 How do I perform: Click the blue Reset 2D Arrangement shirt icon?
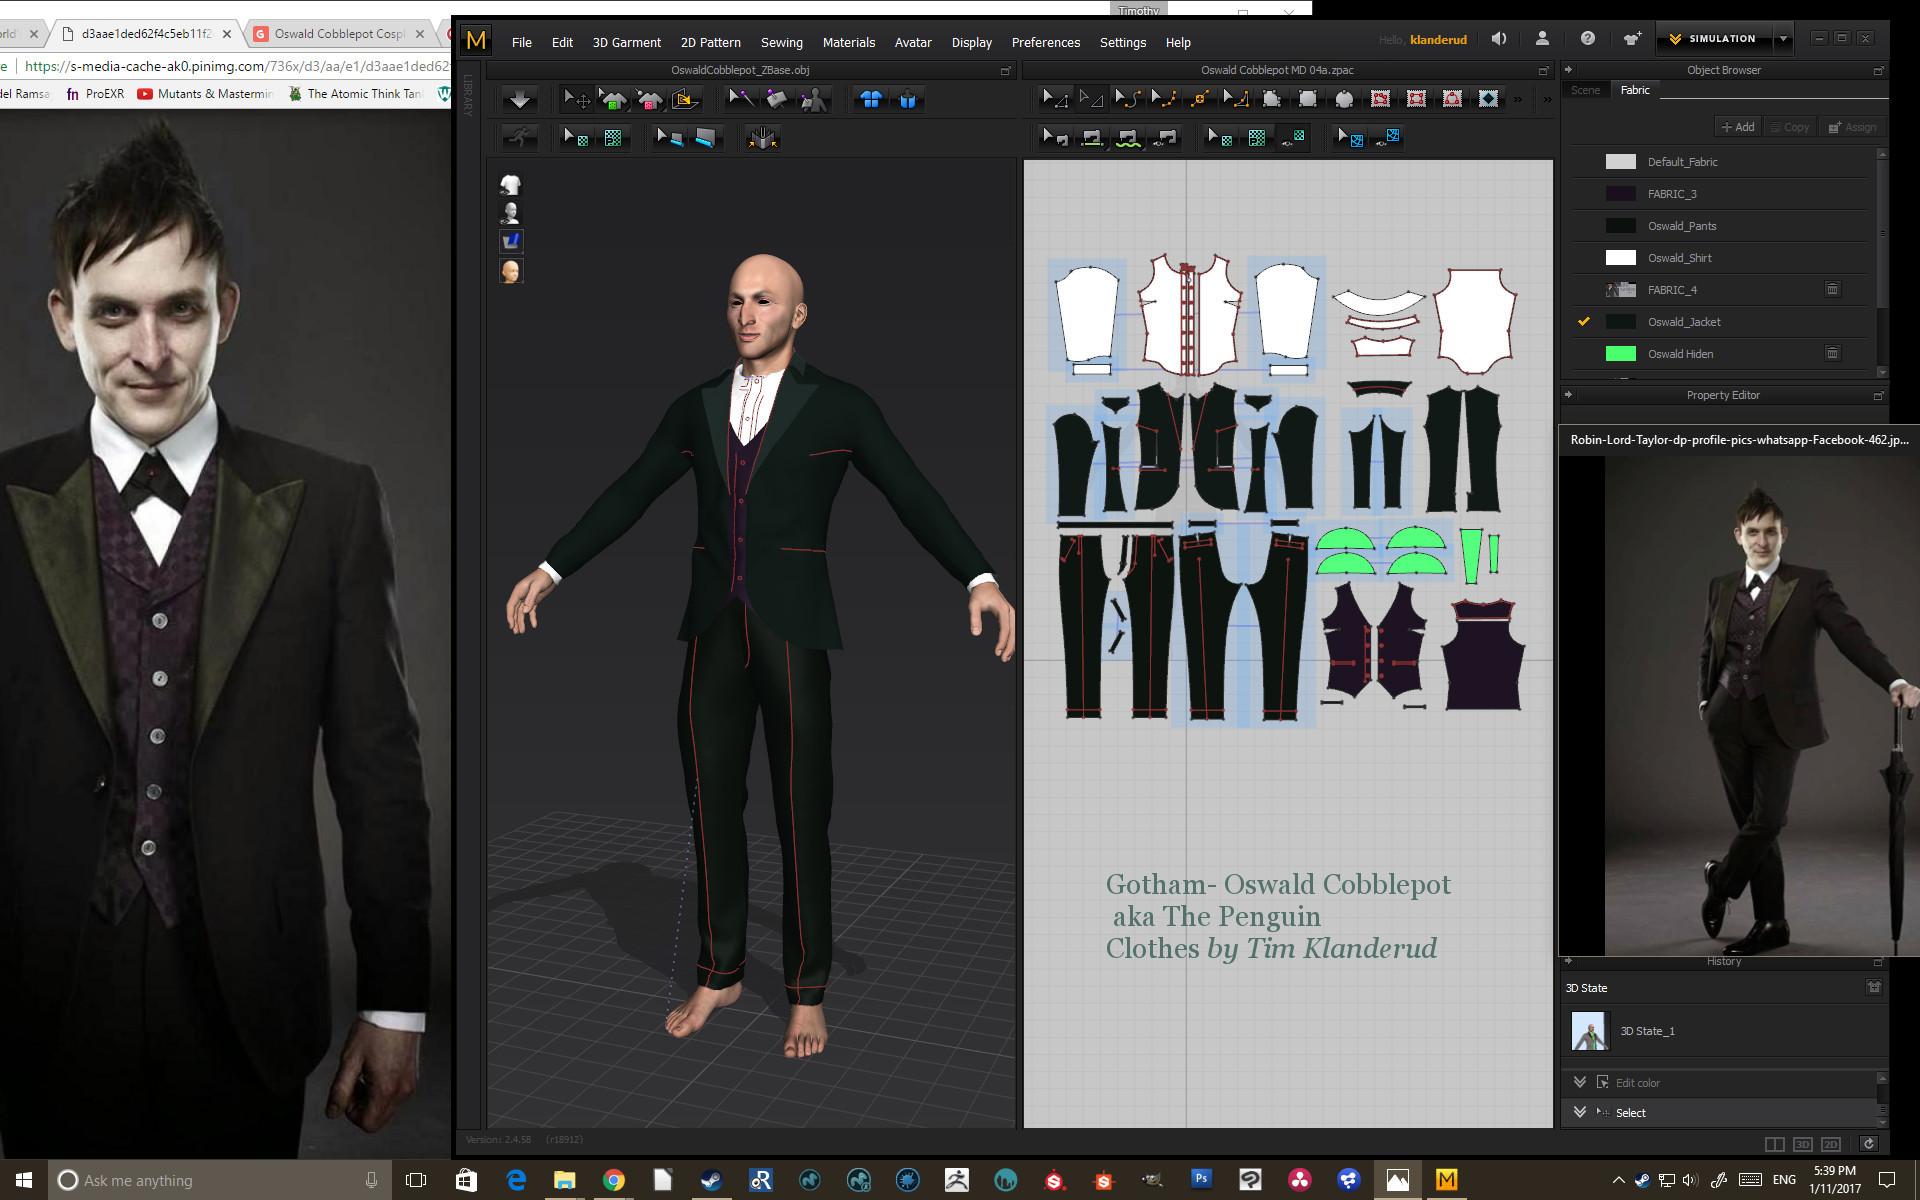click(x=871, y=99)
